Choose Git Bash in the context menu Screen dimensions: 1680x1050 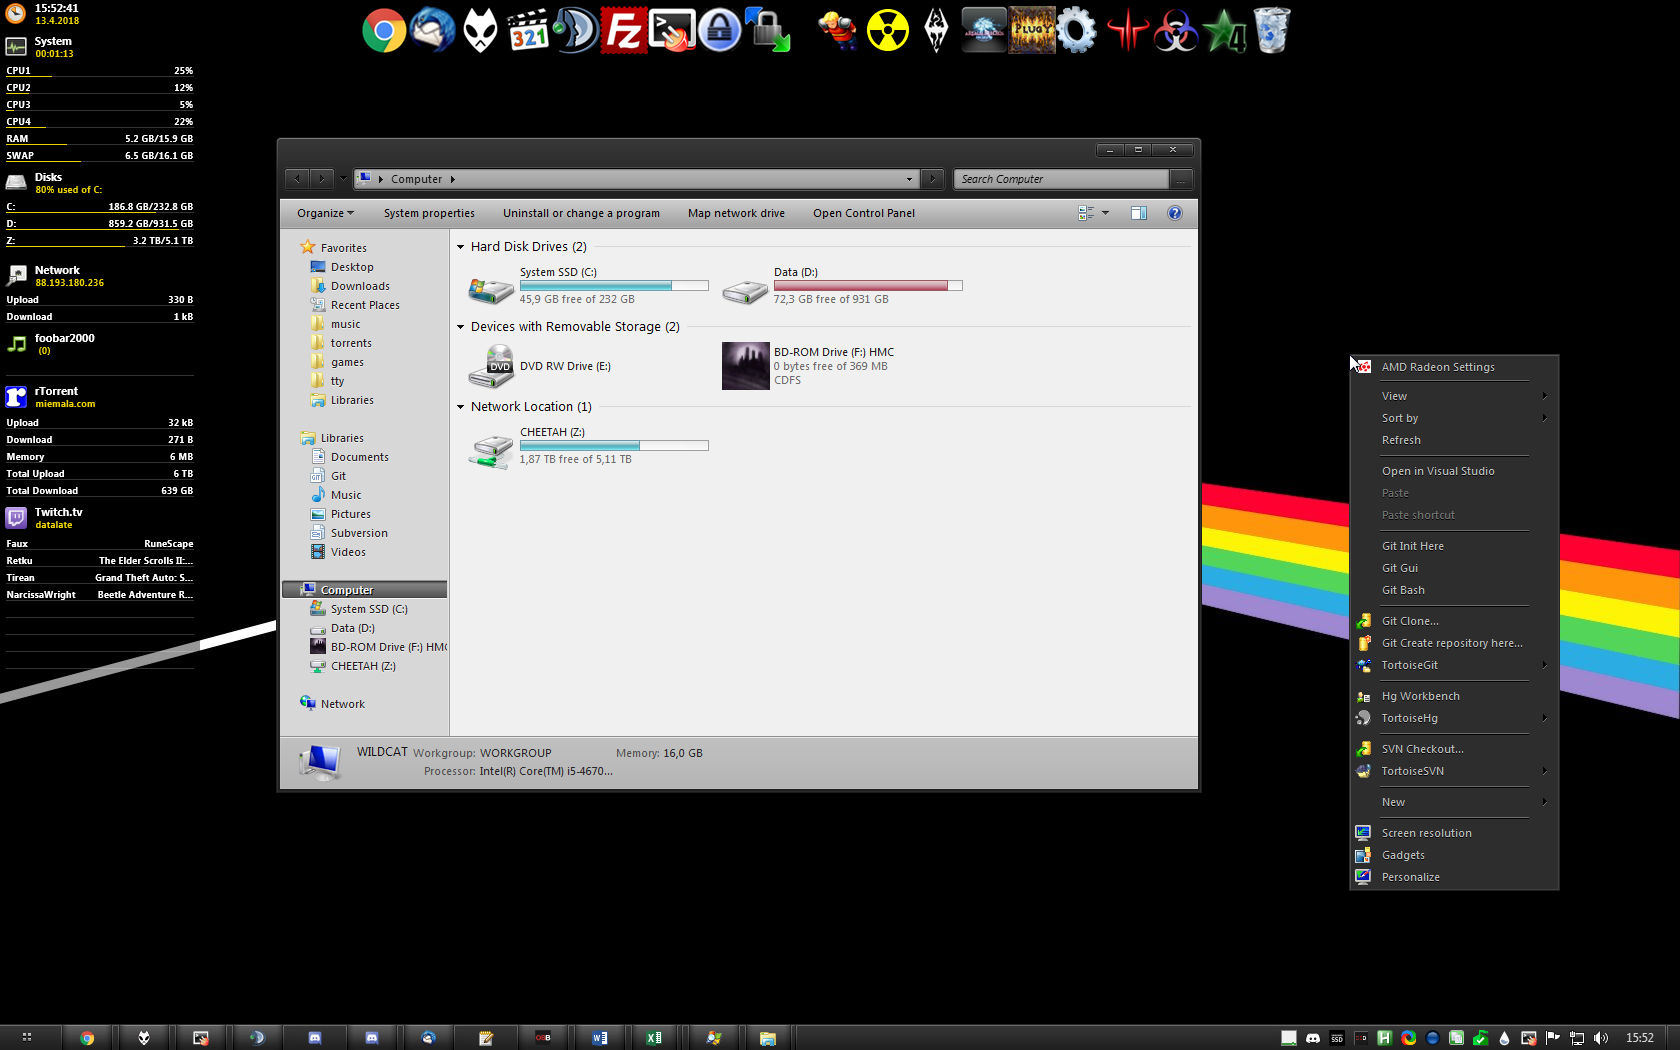point(1403,590)
